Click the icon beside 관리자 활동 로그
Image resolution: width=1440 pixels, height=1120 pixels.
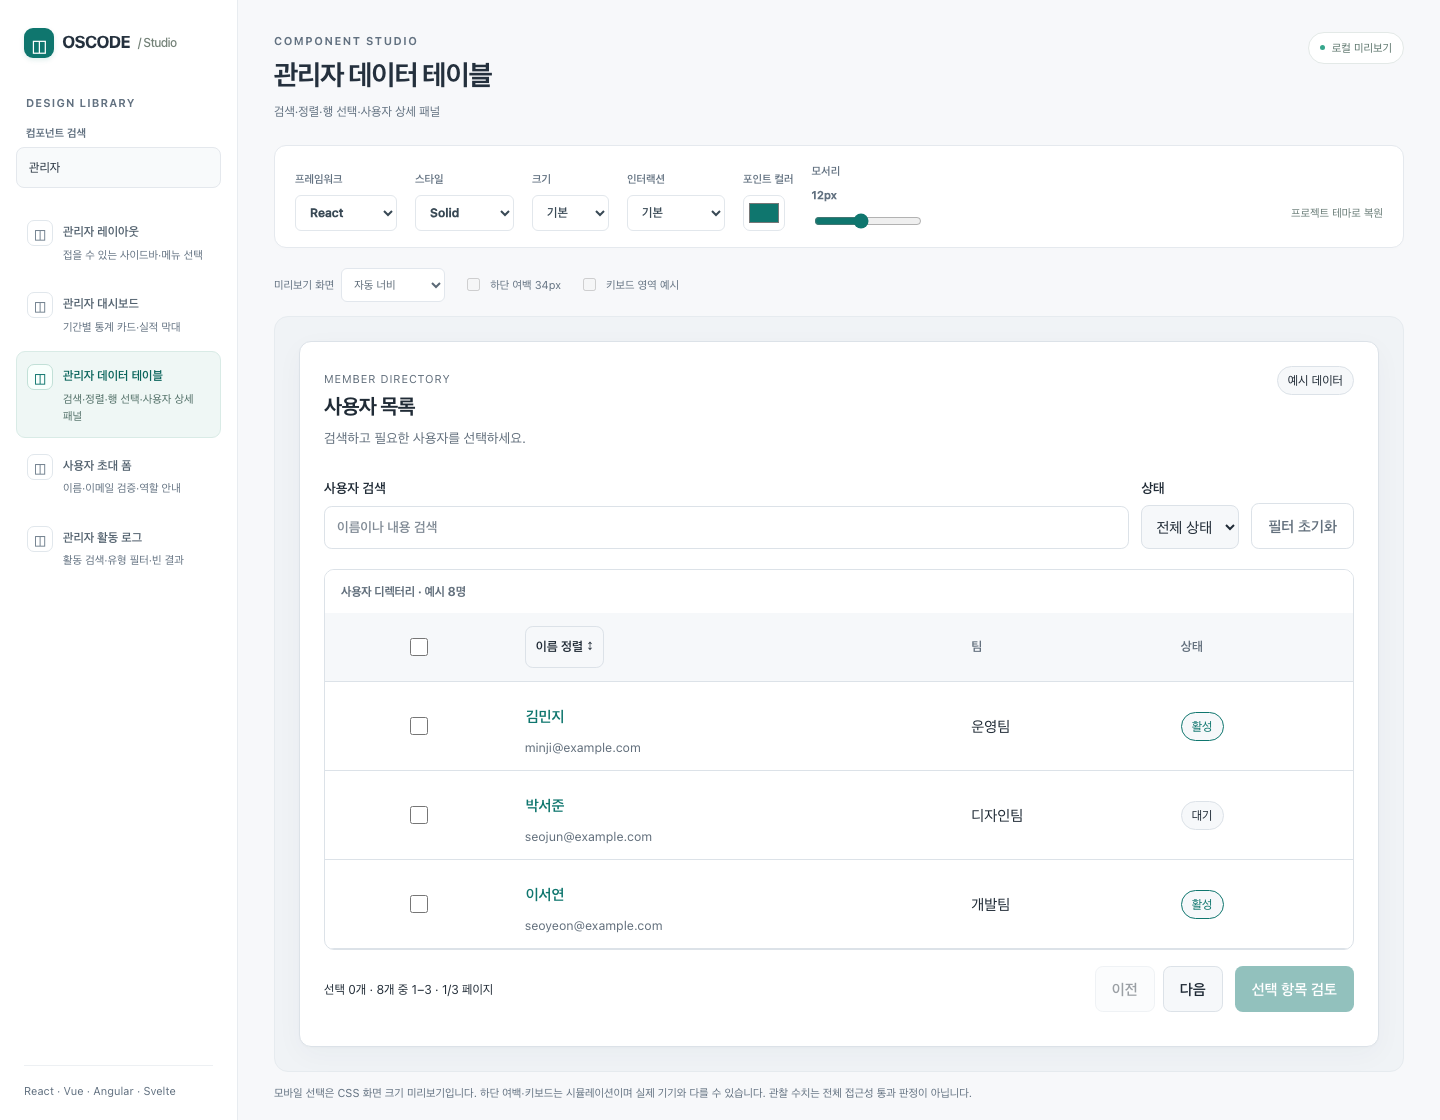click(x=40, y=539)
